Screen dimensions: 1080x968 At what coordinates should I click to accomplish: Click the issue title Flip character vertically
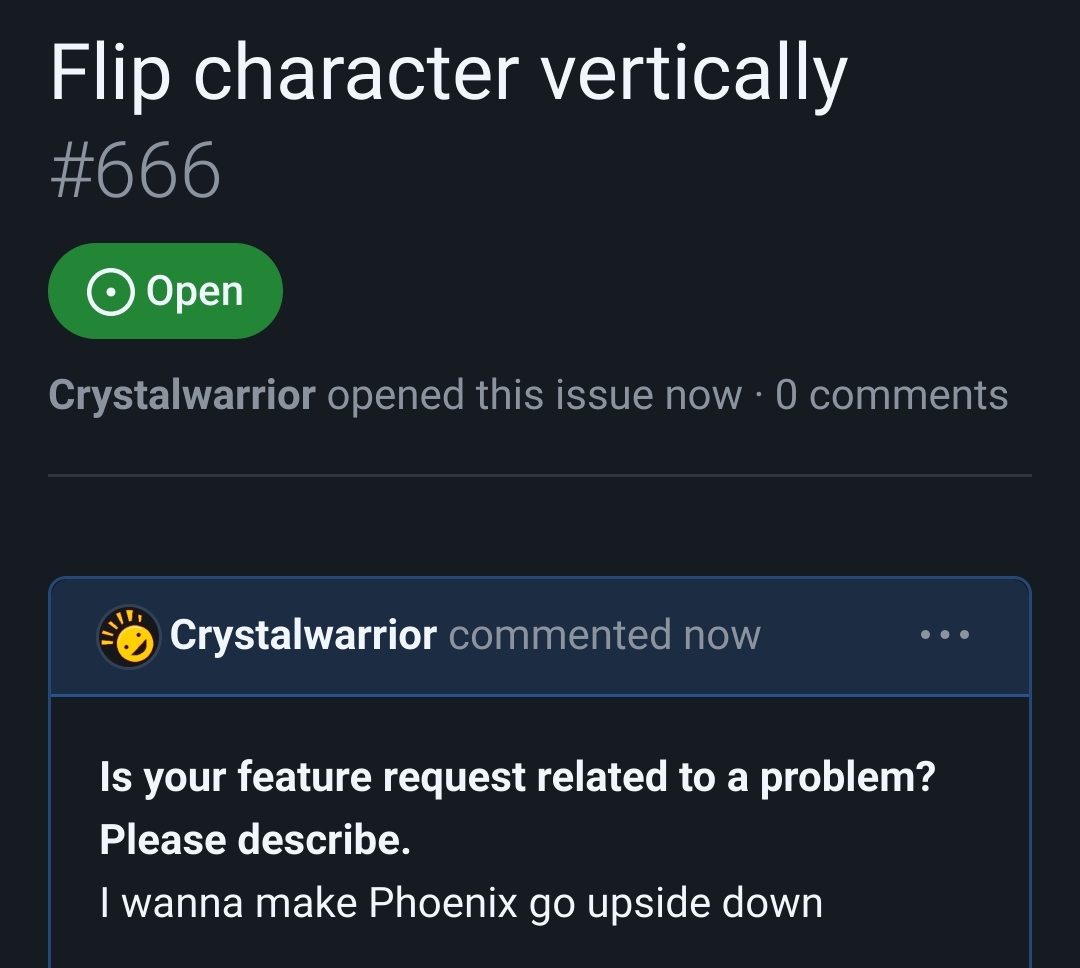tap(452, 70)
